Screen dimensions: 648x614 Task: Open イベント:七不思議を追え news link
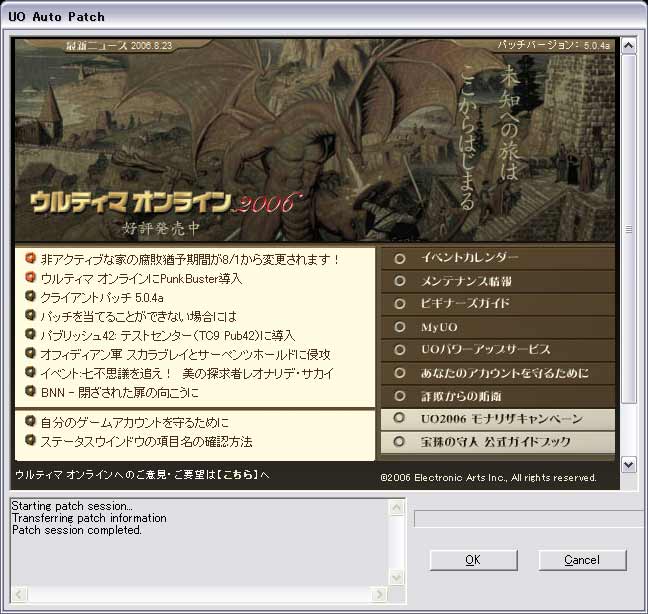point(187,374)
